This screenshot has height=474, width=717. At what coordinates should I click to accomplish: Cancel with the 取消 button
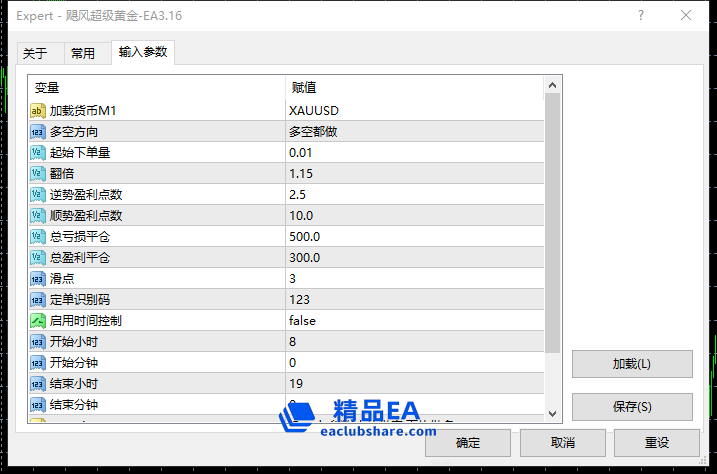click(x=563, y=442)
